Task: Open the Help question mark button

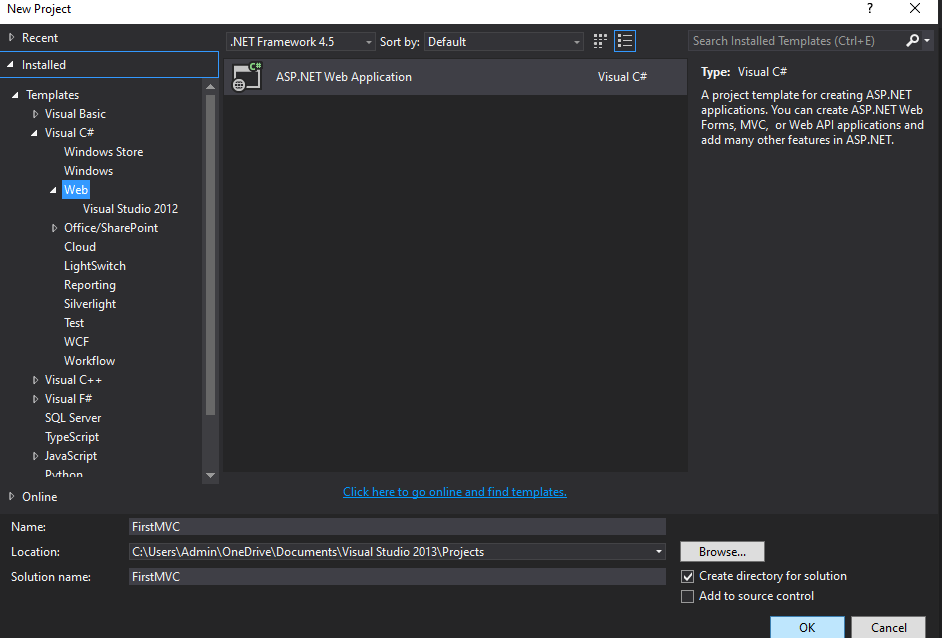Action: coord(869,8)
